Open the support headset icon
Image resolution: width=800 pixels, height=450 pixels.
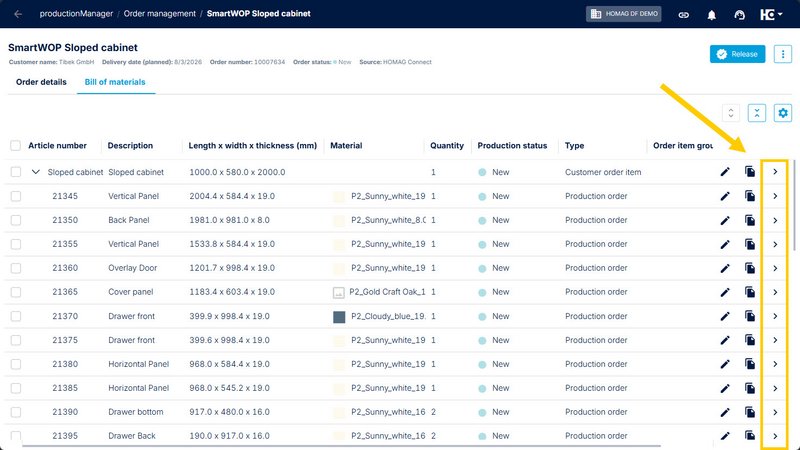[x=739, y=15]
